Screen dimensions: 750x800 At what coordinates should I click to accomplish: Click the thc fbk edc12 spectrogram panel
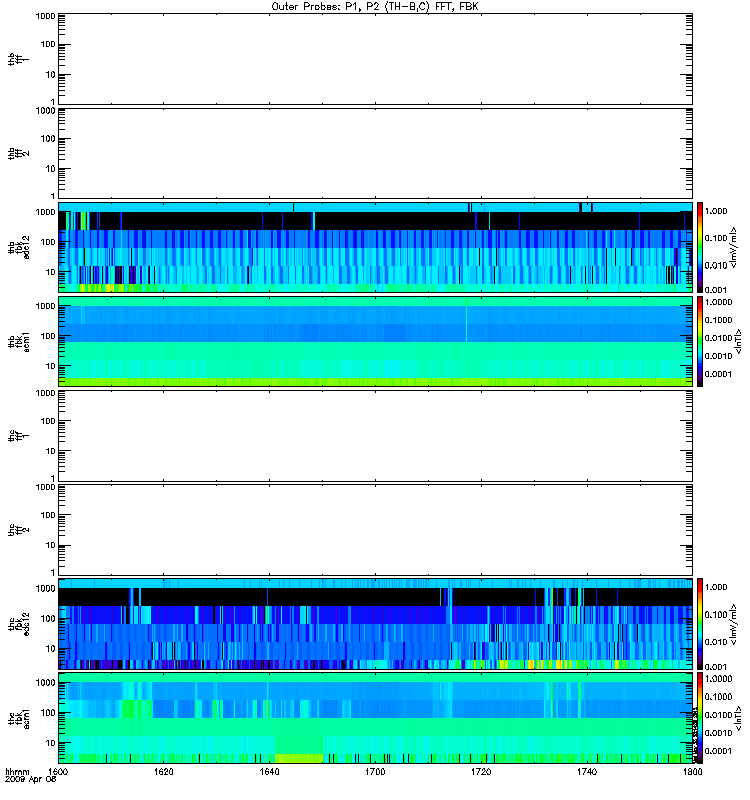pyautogui.click(x=375, y=624)
